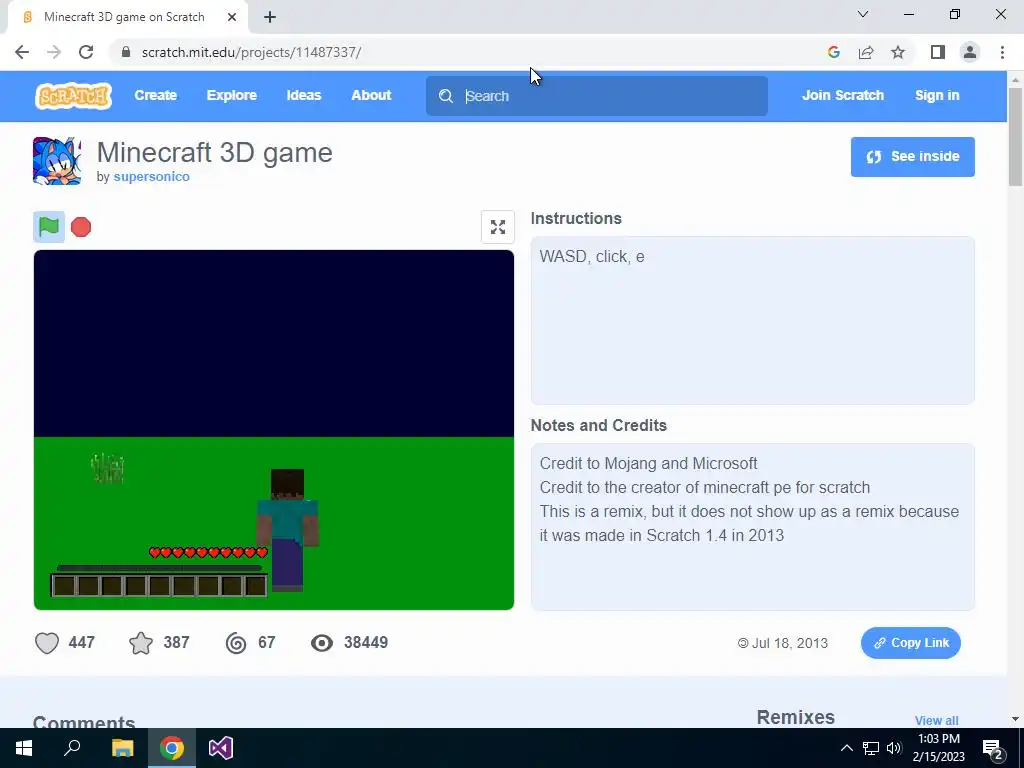The image size is (1024, 768).
Task: Click the 'Jul 18, 2013' date text
Action: (x=790, y=643)
